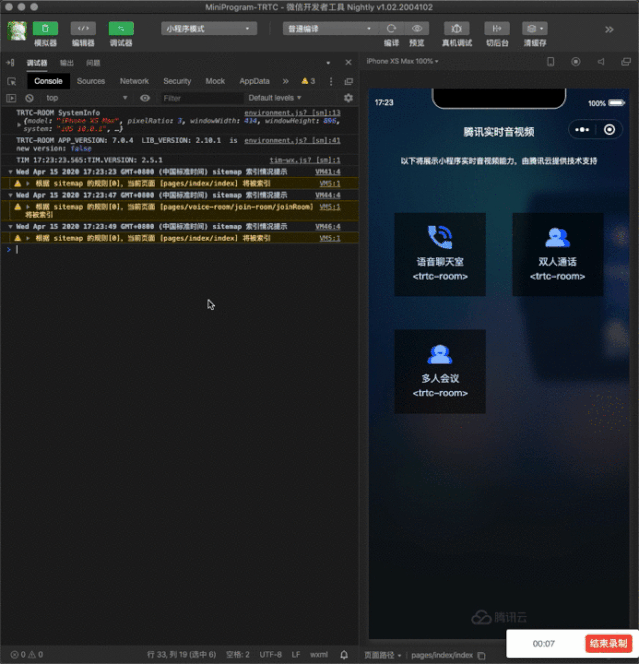This screenshot has width=639, height=664.
Task: Click the dock side panel icon
Action: point(10,63)
